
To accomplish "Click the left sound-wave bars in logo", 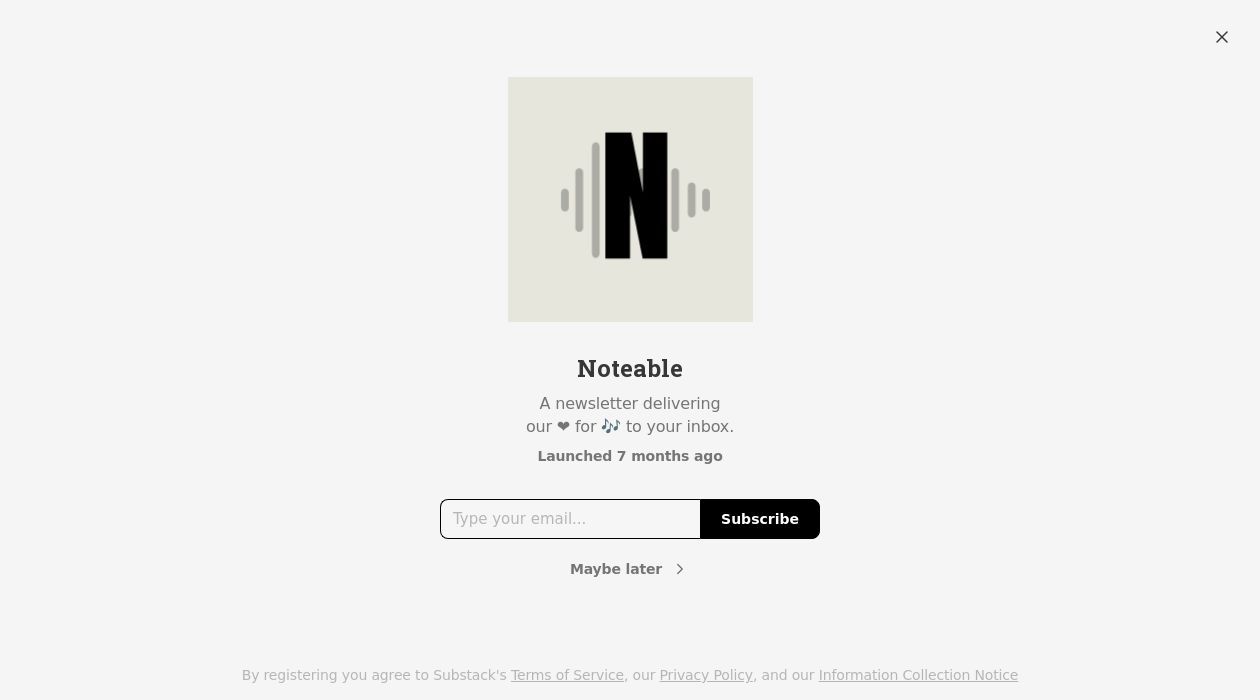I will [582, 200].
